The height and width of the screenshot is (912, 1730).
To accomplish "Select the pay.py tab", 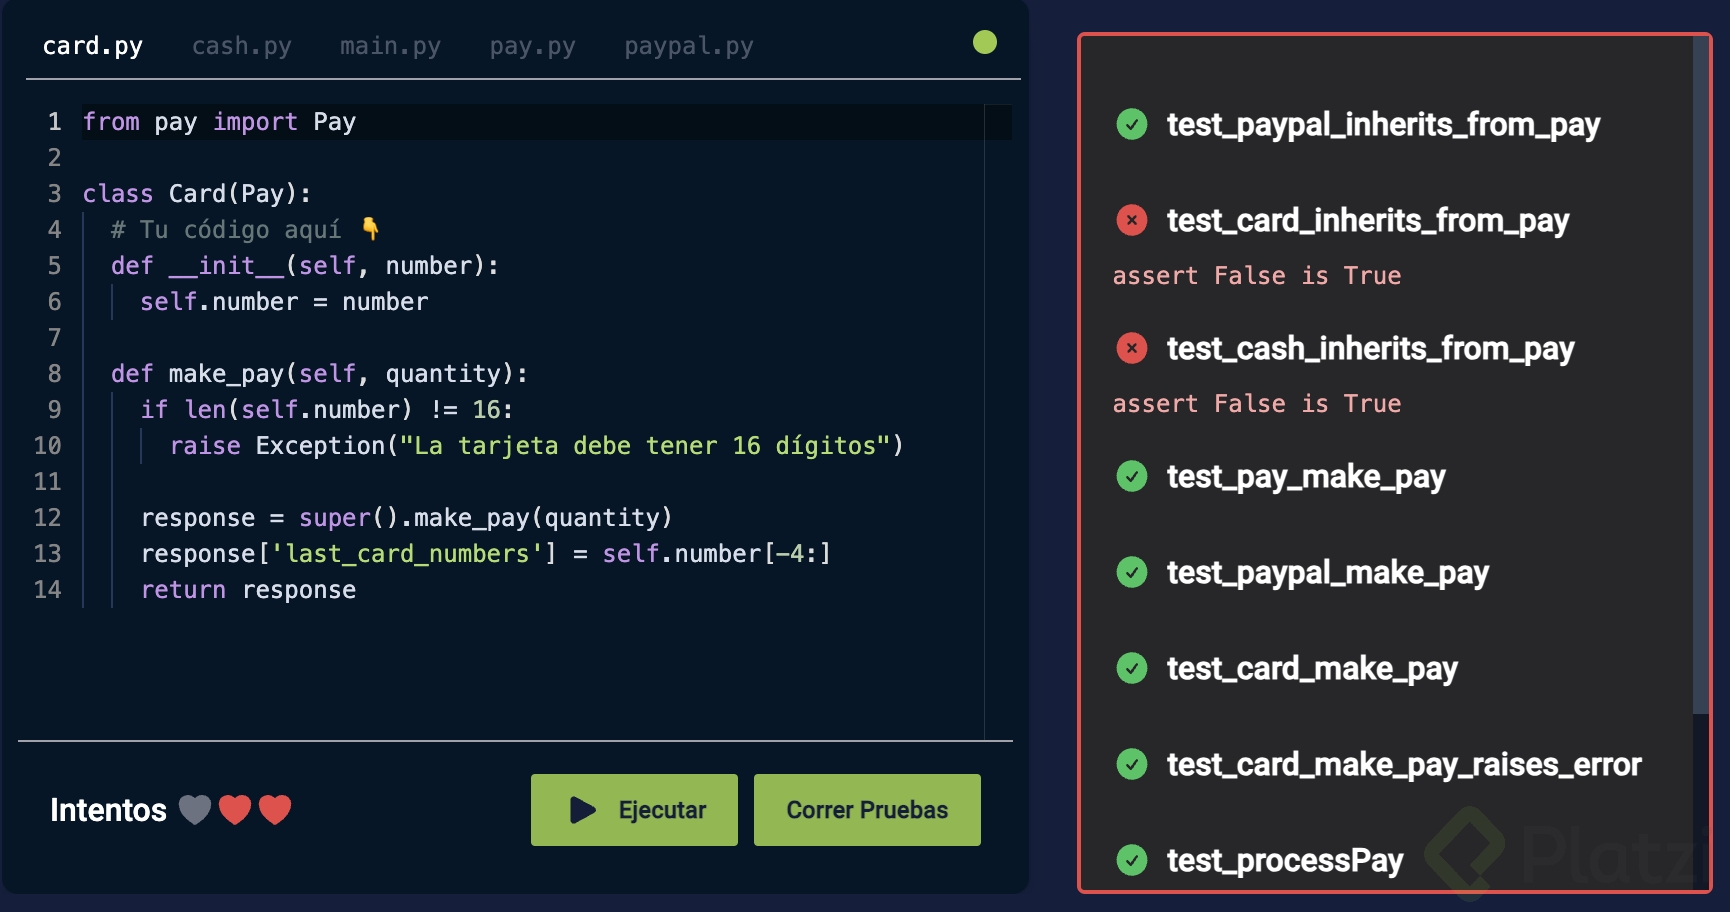I will pyautogui.click(x=532, y=46).
